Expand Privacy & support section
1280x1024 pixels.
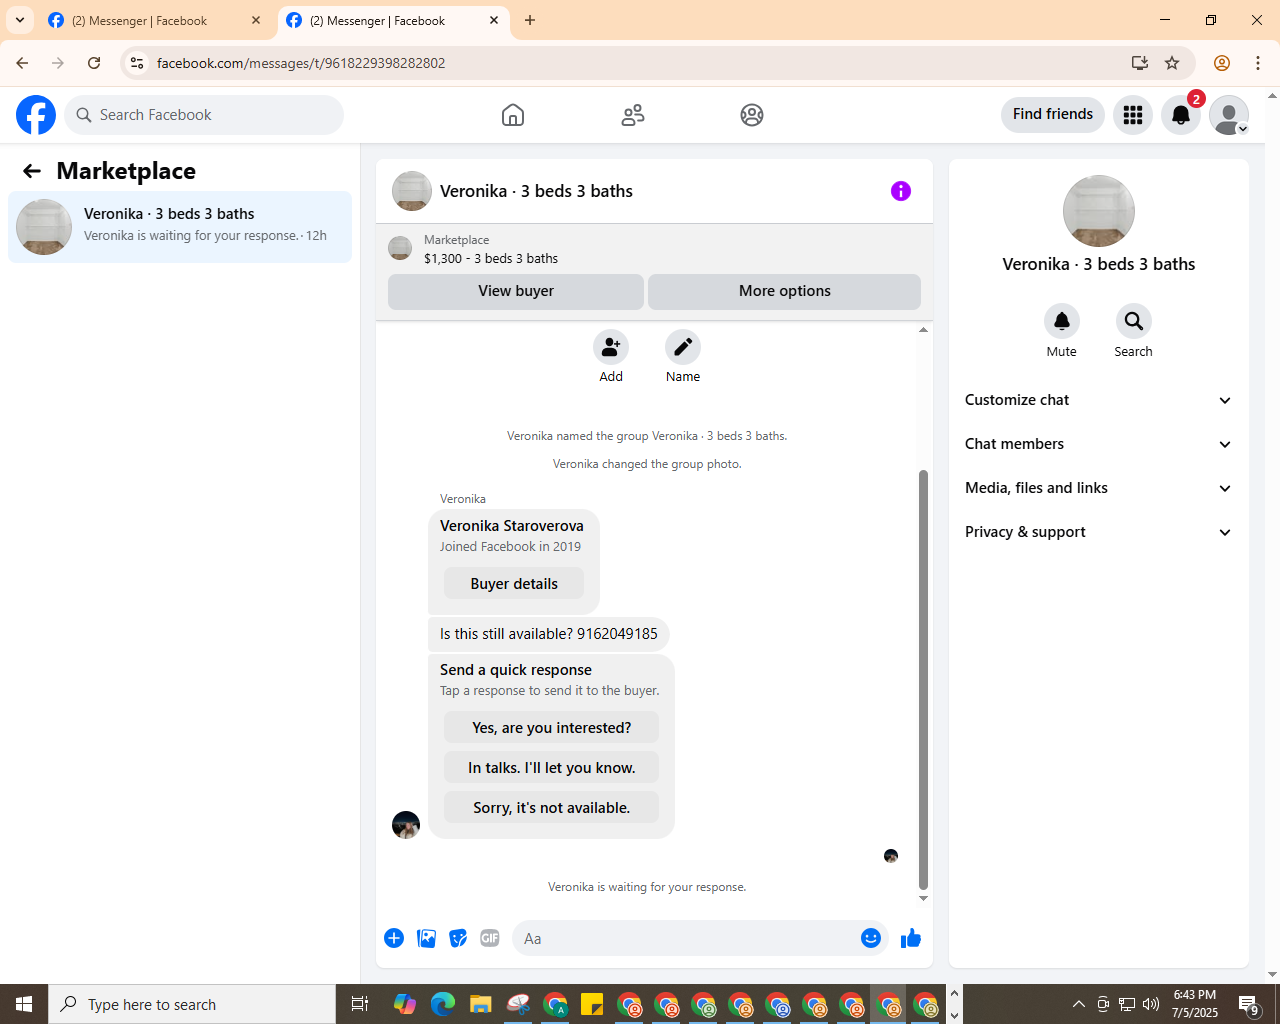(1099, 532)
